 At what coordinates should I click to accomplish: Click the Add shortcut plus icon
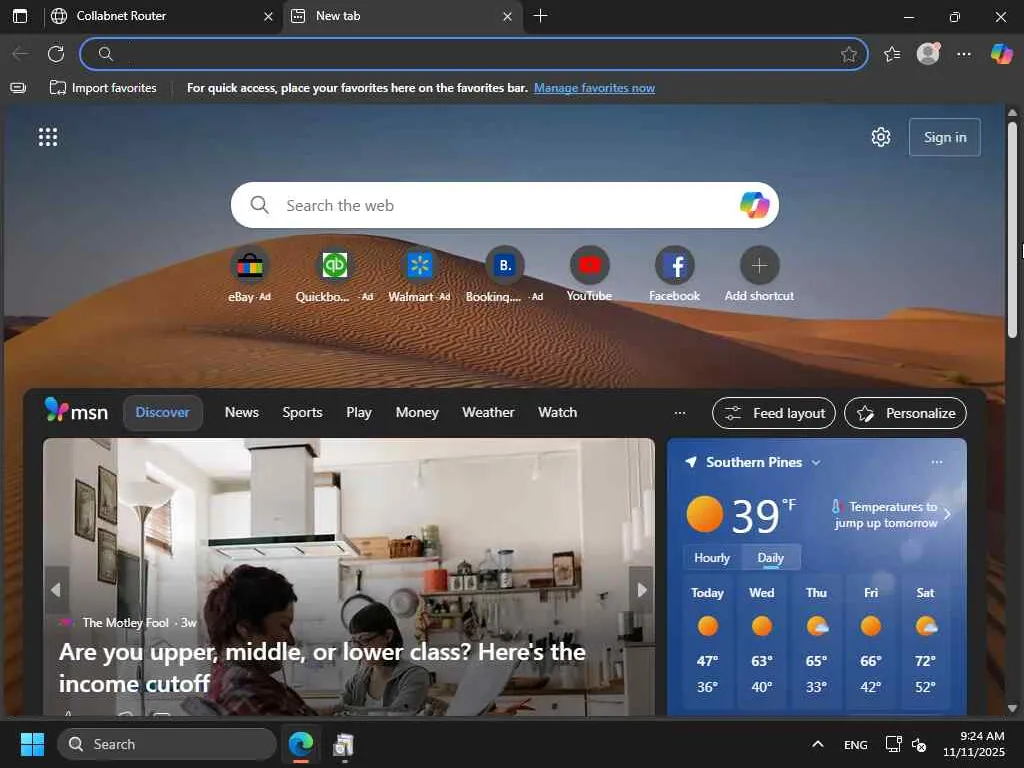[759, 266]
